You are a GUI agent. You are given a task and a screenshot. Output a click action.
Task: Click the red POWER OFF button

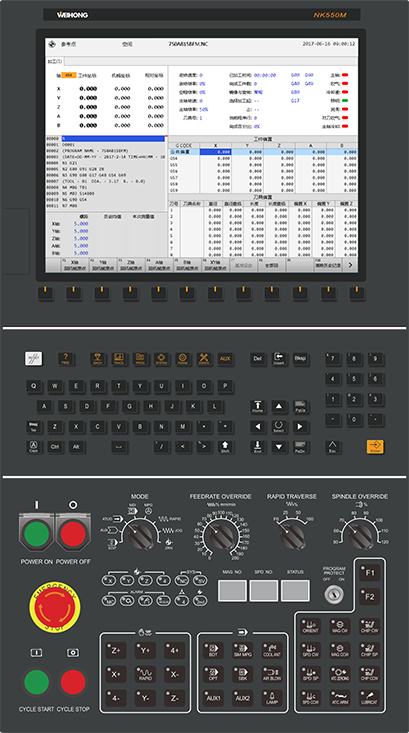73,535
